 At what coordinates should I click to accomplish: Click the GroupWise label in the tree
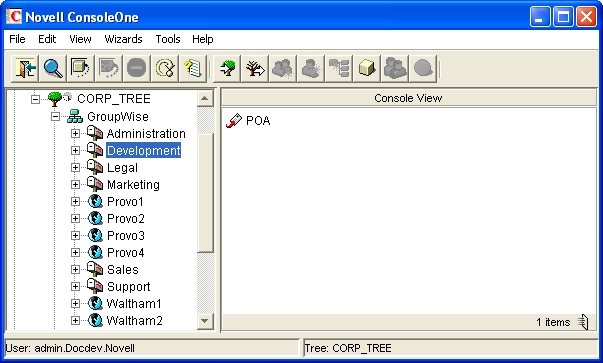(x=118, y=116)
